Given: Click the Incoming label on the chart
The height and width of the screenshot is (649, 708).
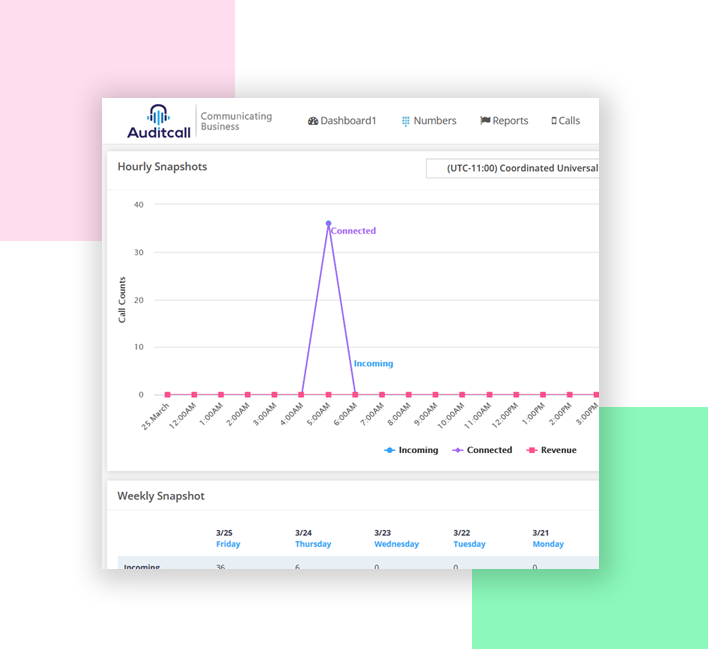Looking at the screenshot, I should click(x=373, y=364).
